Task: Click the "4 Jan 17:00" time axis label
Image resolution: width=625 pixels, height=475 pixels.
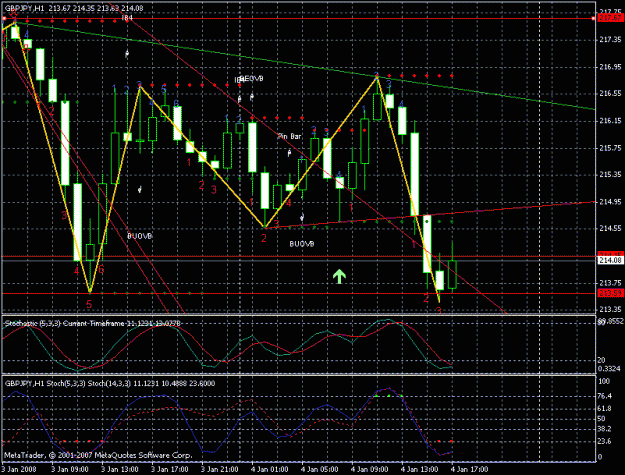Action: point(470,469)
